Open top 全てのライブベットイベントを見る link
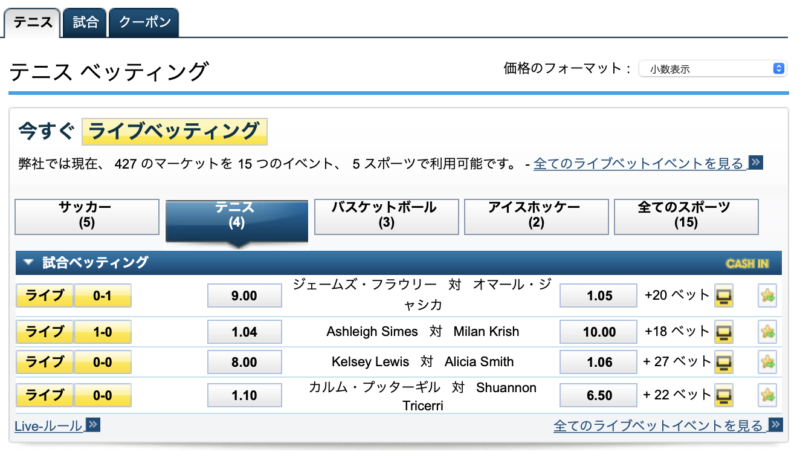 click(638, 164)
